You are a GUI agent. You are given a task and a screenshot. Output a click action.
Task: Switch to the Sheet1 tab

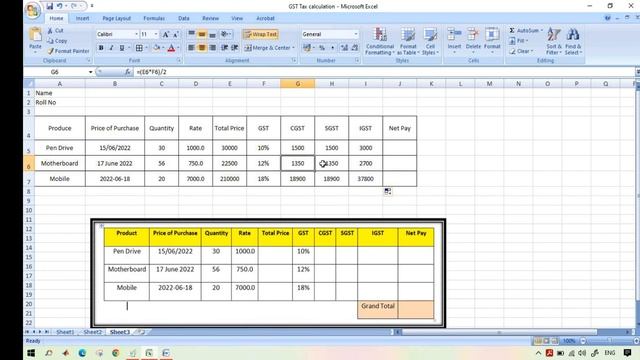(65, 332)
